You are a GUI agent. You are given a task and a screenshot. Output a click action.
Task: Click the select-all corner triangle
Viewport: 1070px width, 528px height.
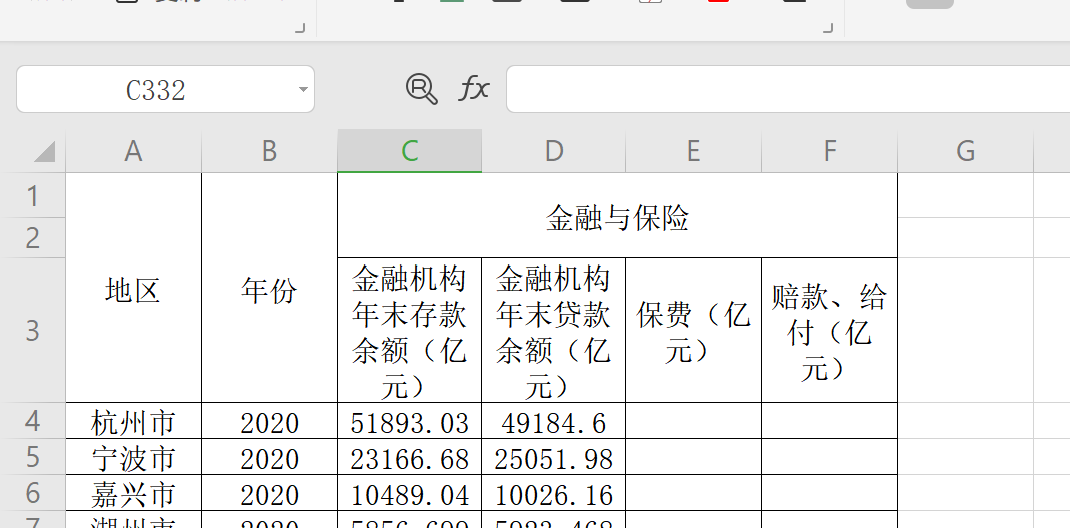point(44,151)
